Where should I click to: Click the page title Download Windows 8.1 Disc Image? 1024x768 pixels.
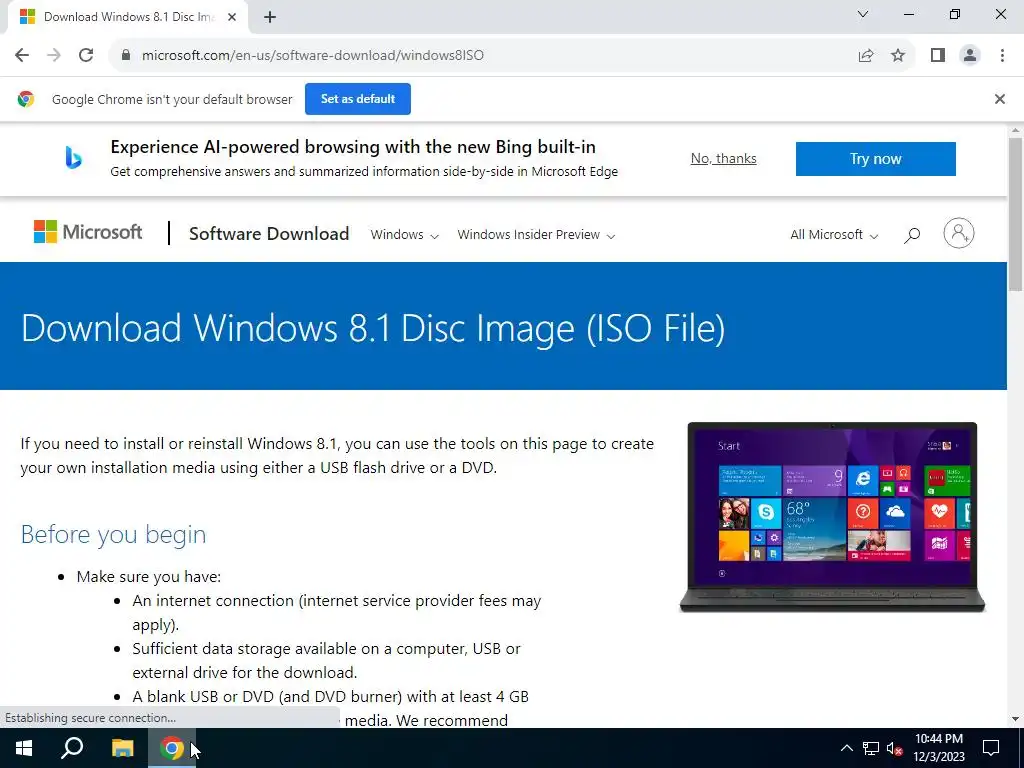[x=373, y=327]
